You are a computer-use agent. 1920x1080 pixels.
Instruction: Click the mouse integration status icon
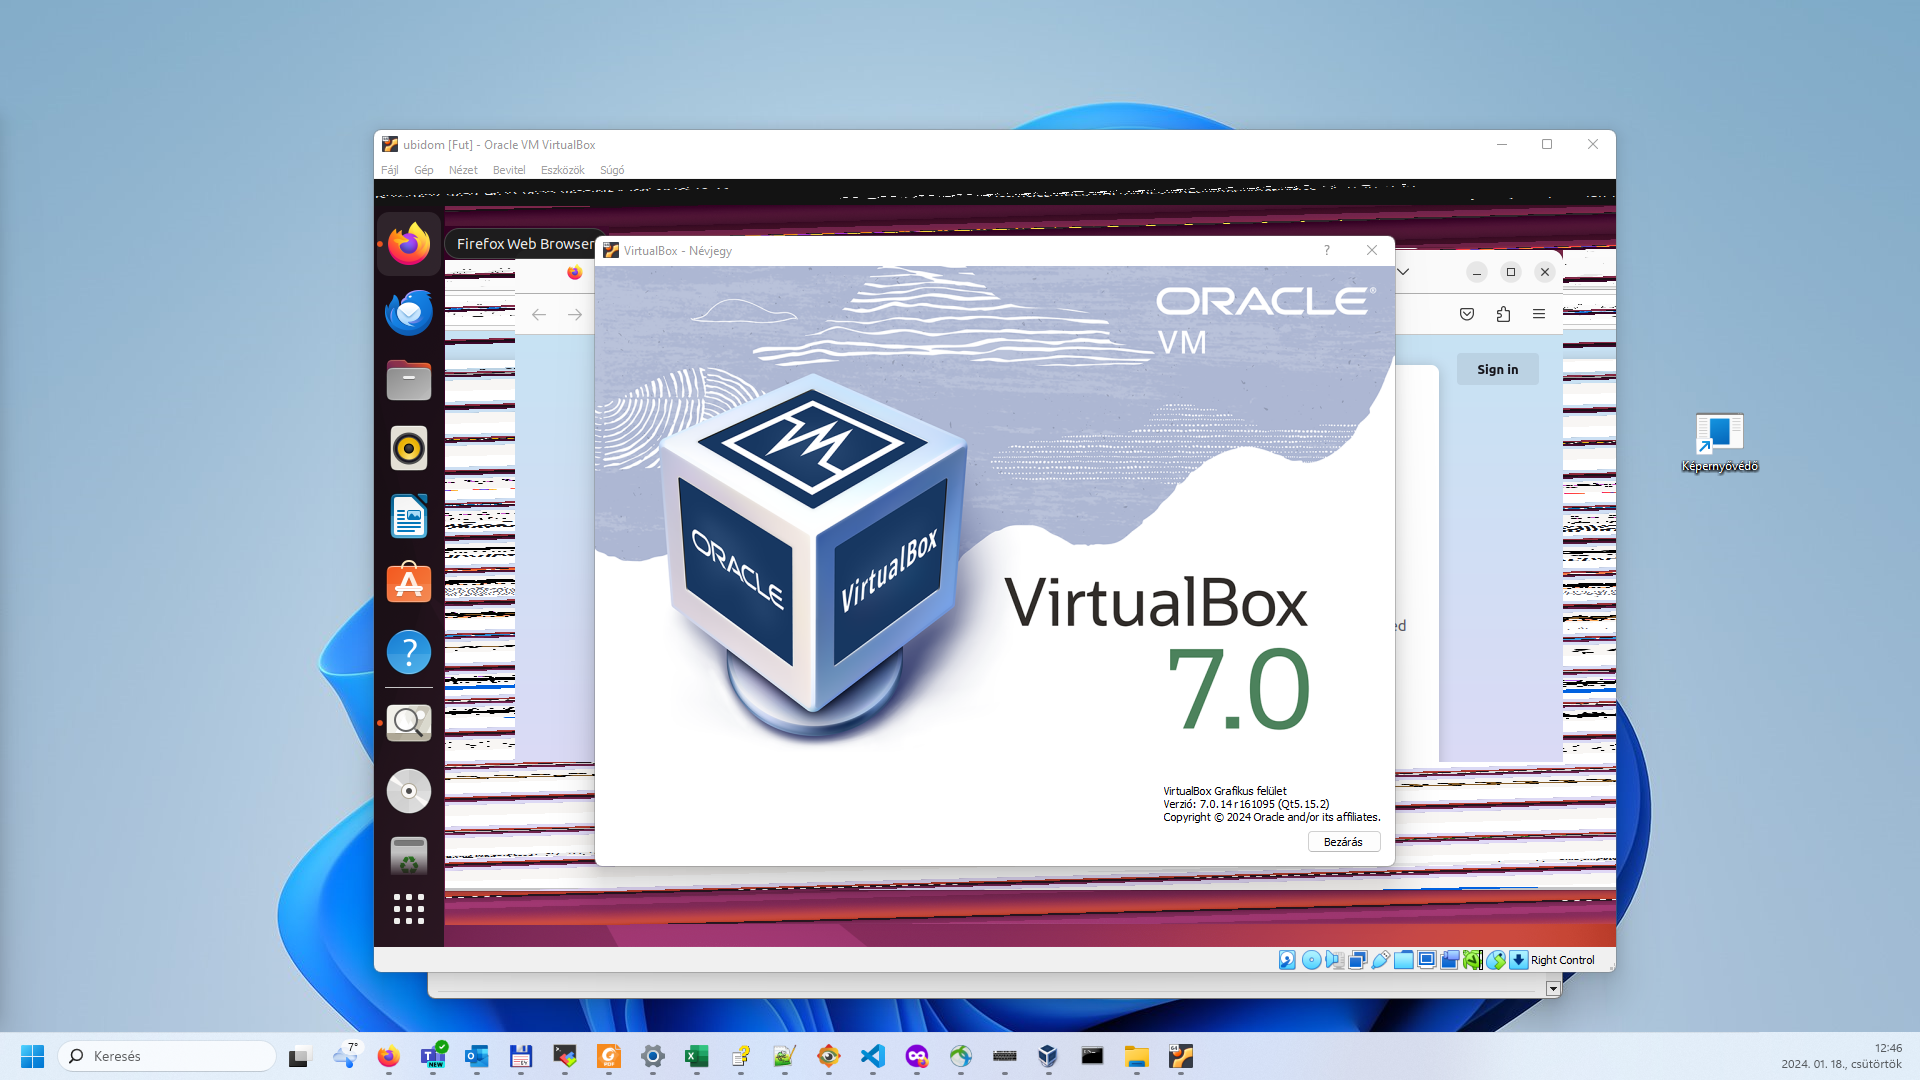tap(1495, 960)
